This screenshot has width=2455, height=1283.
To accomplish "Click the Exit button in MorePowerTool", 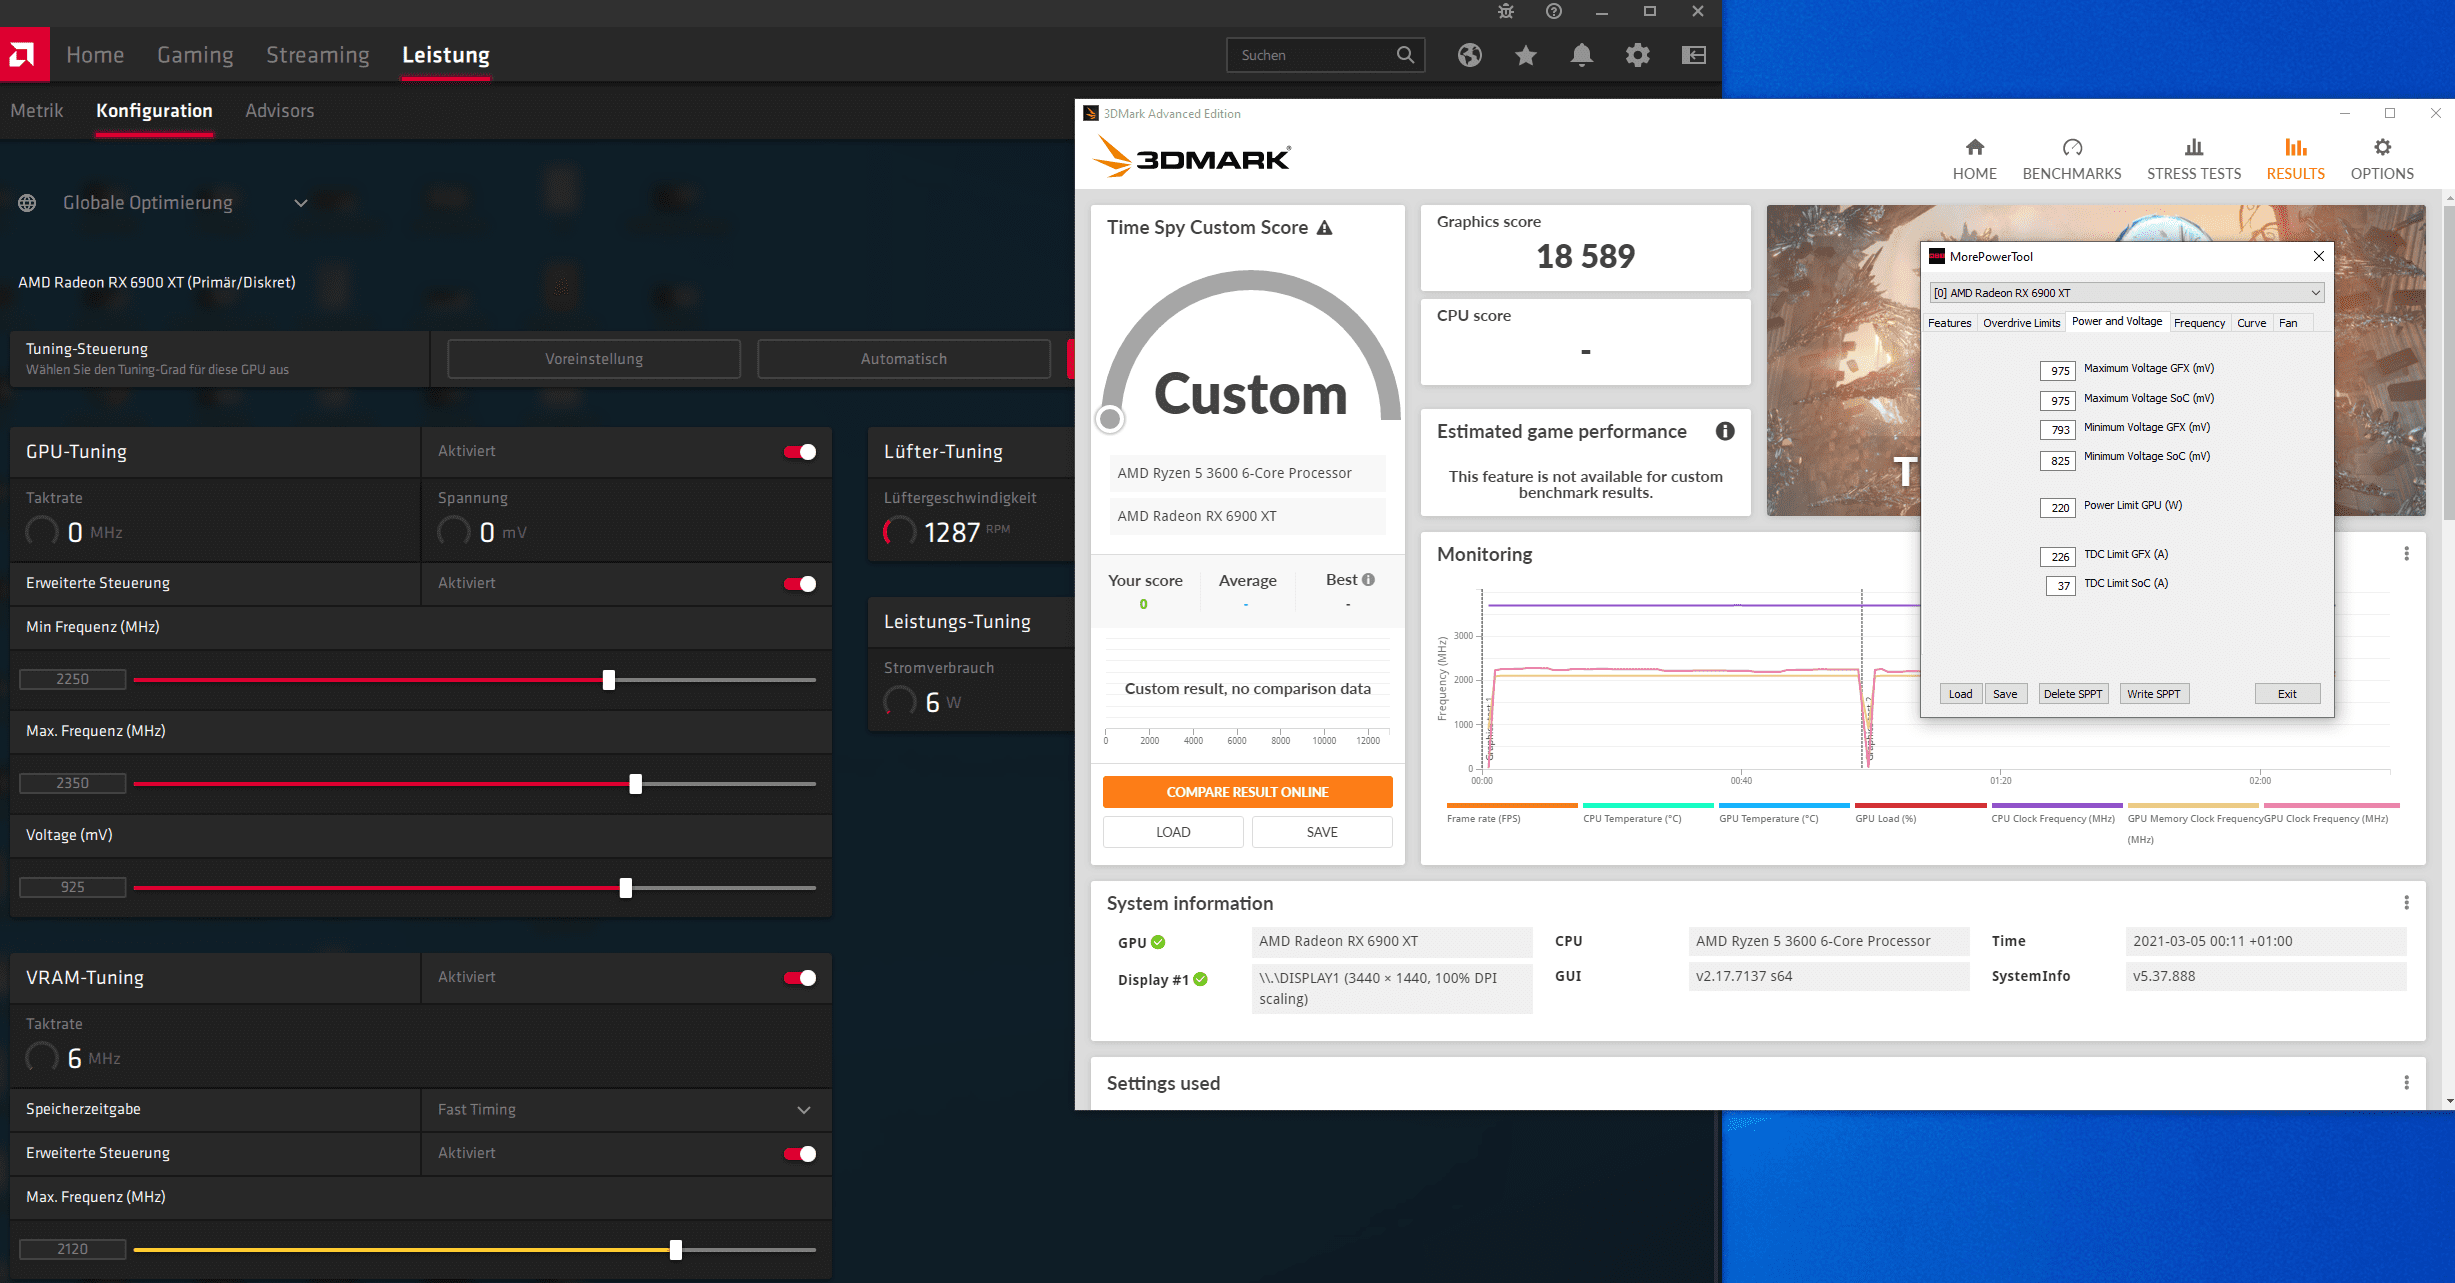I will 2287,694.
